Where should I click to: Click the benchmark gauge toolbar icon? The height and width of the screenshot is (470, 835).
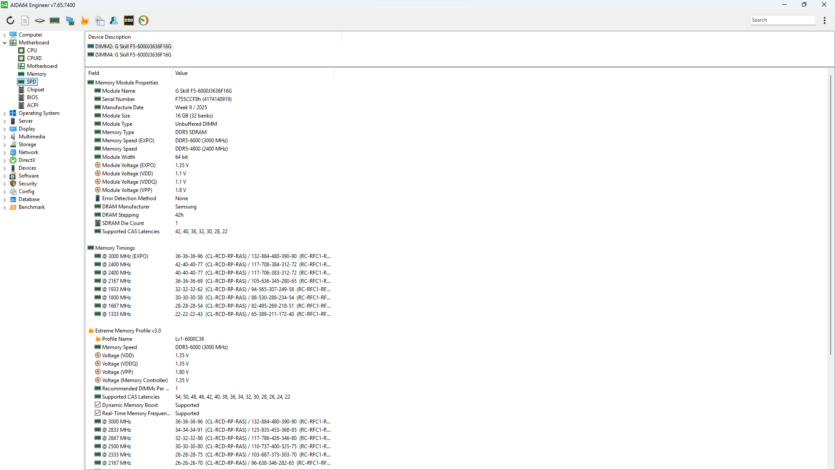click(x=143, y=21)
